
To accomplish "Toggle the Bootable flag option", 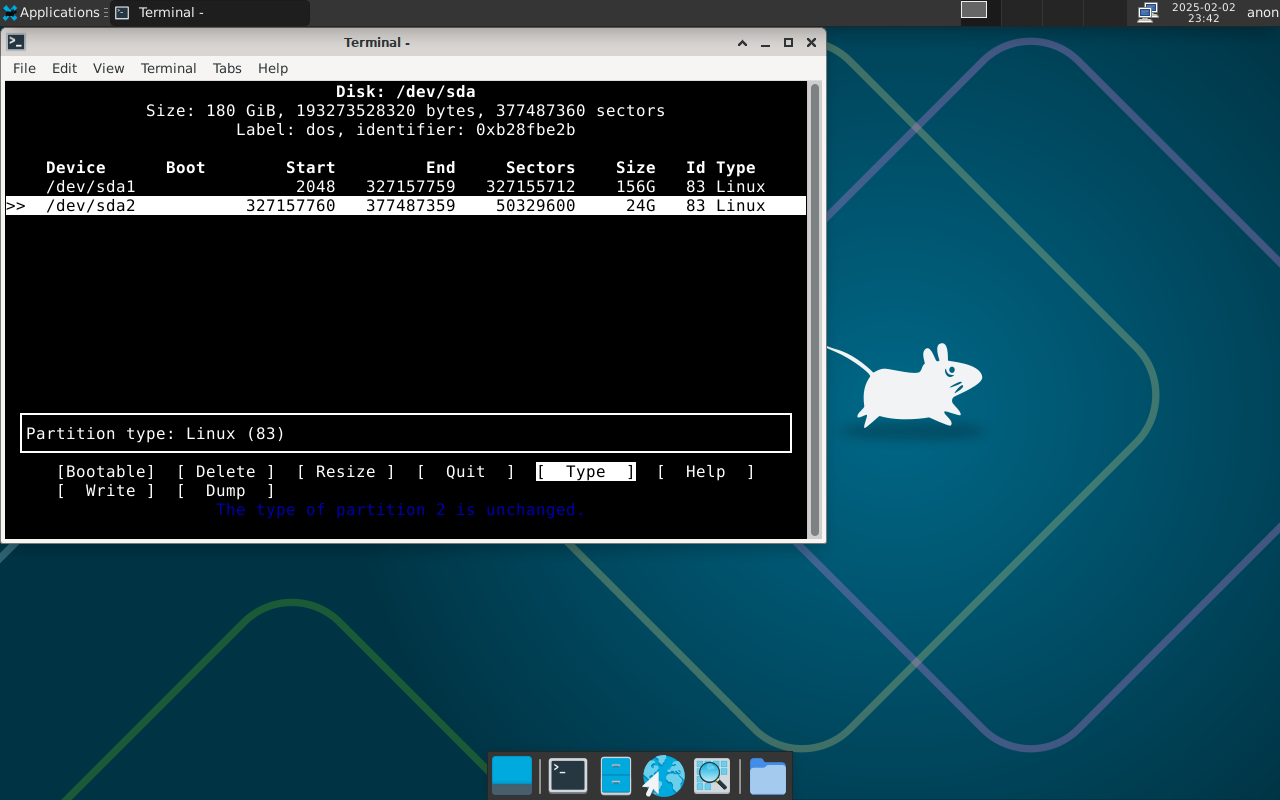I will tap(106, 472).
